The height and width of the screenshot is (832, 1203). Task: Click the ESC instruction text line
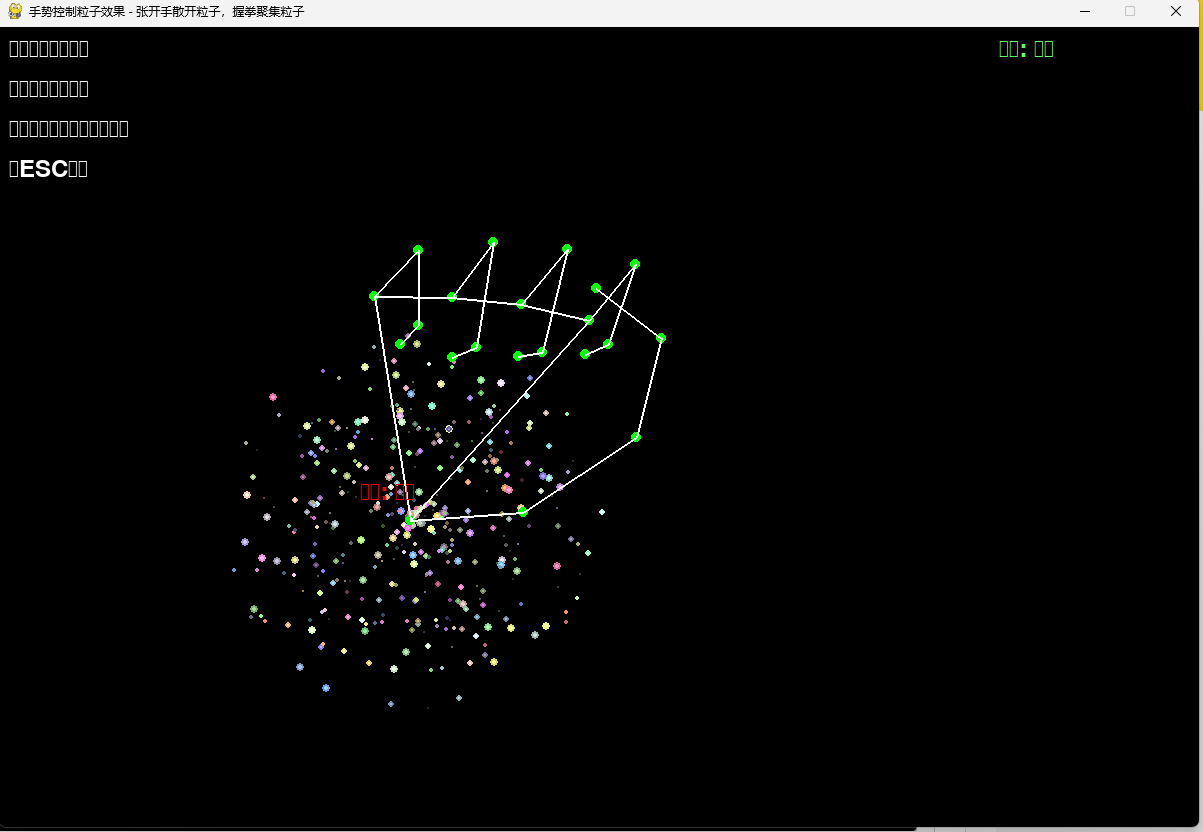pyautogui.click(x=48, y=169)
